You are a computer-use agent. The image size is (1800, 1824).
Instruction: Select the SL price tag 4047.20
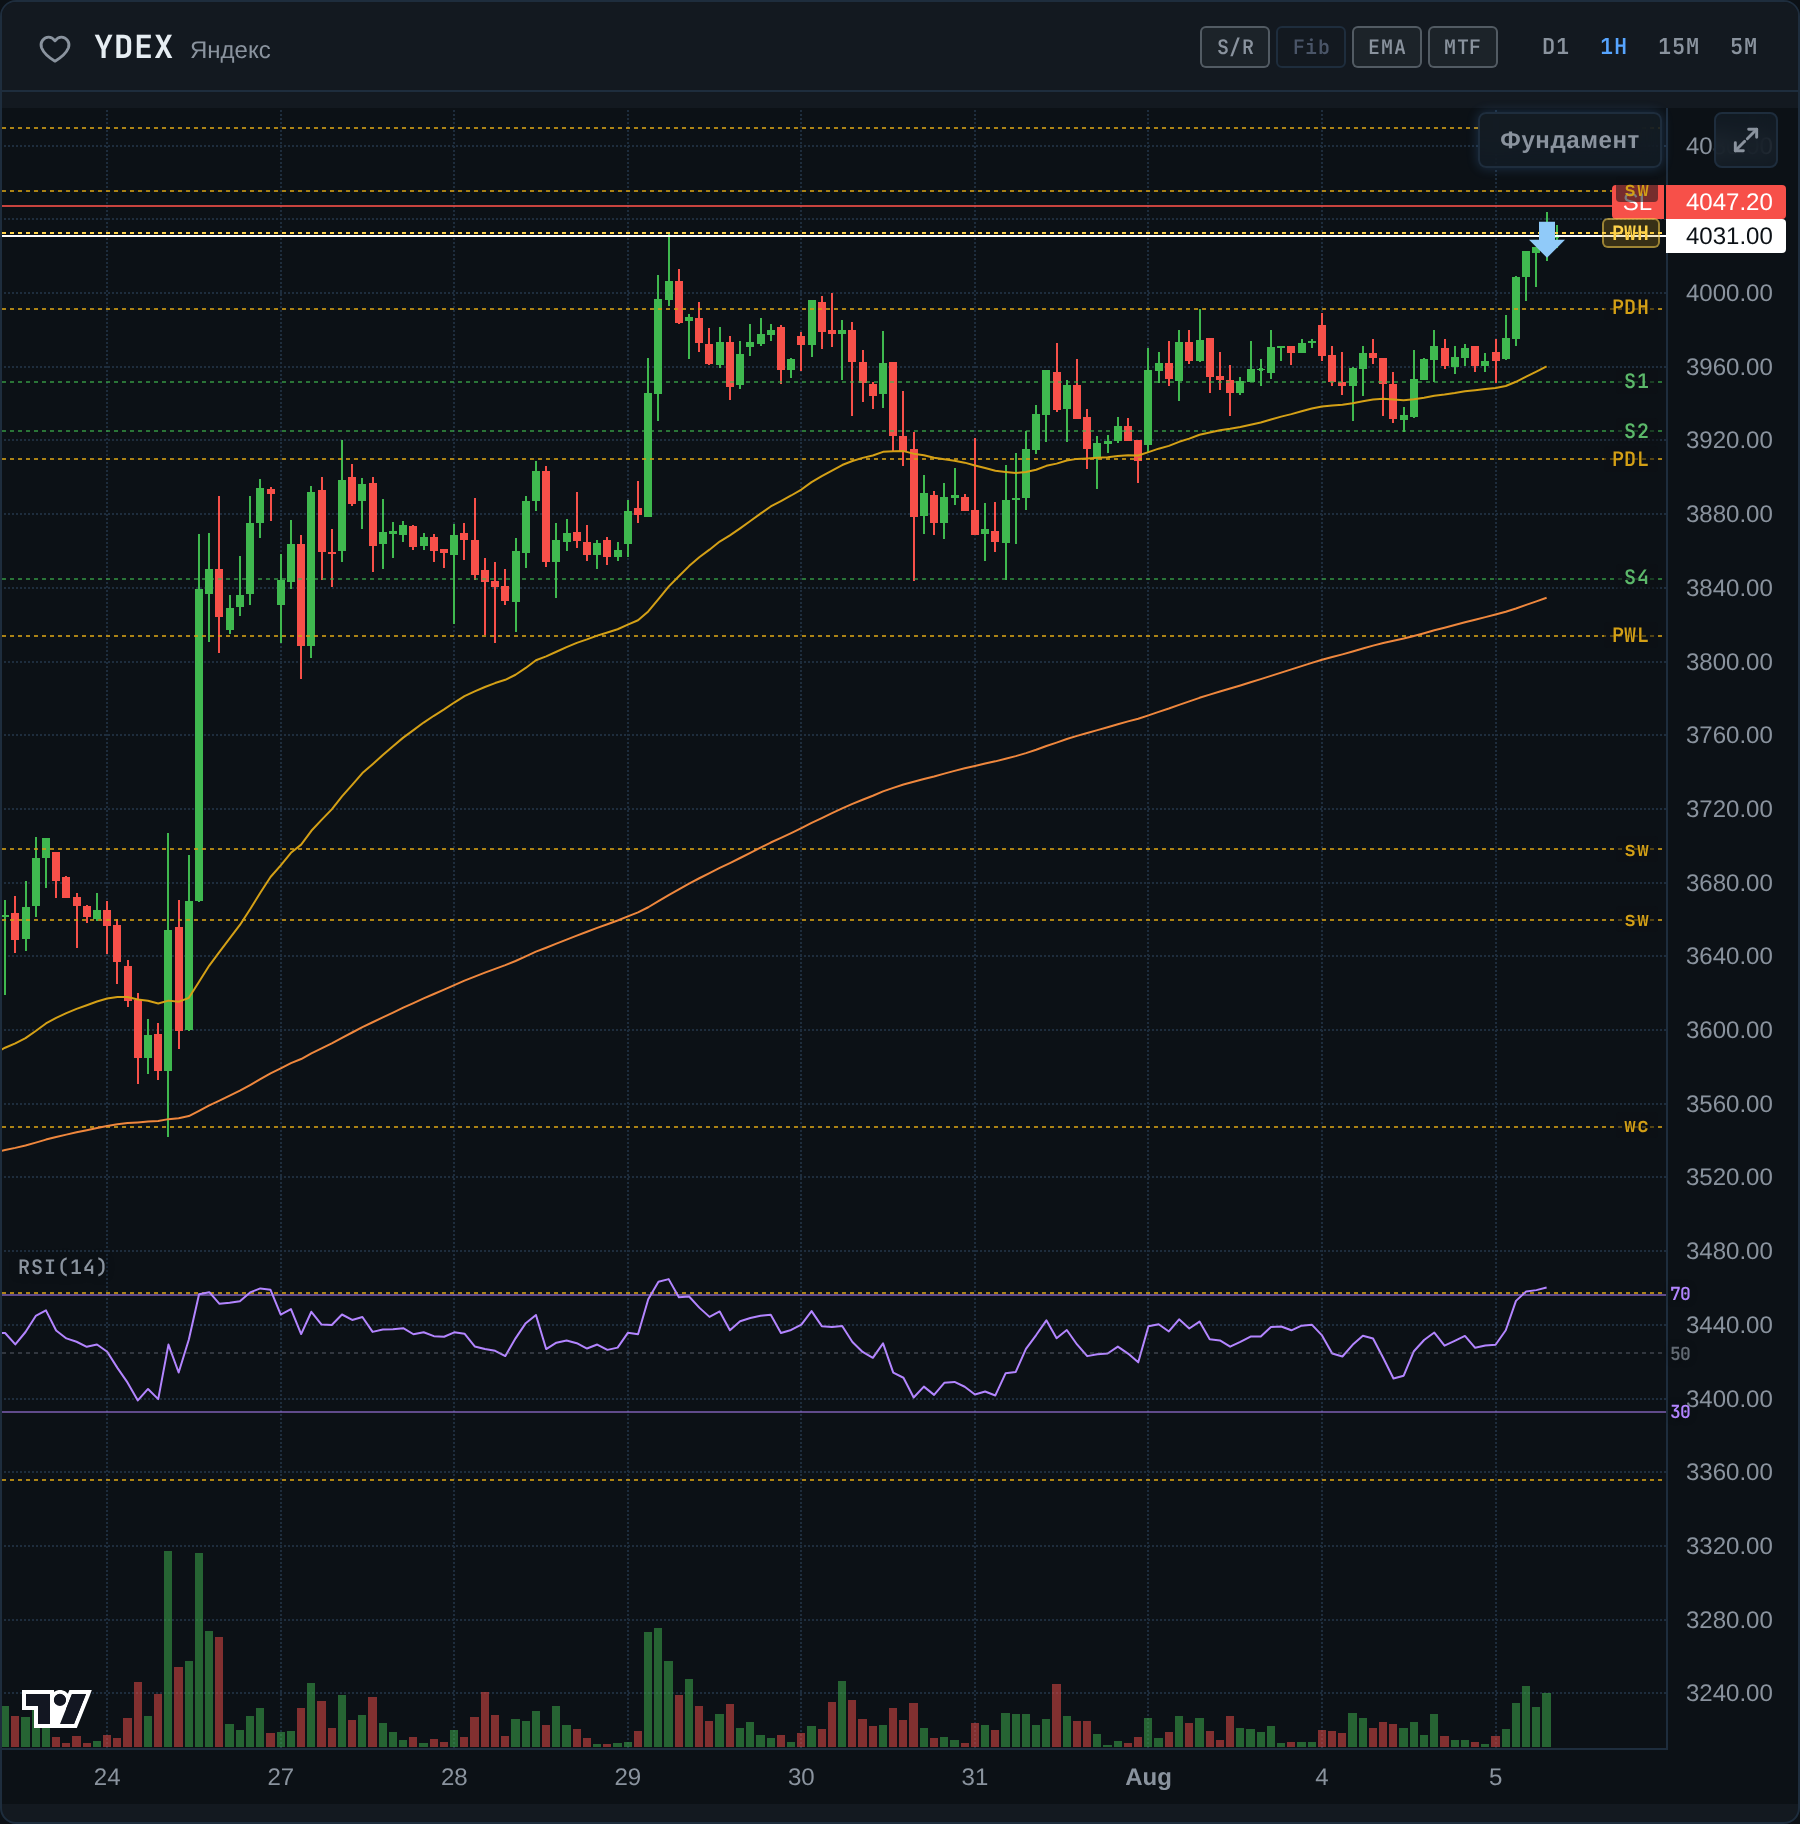point(1726,202)
